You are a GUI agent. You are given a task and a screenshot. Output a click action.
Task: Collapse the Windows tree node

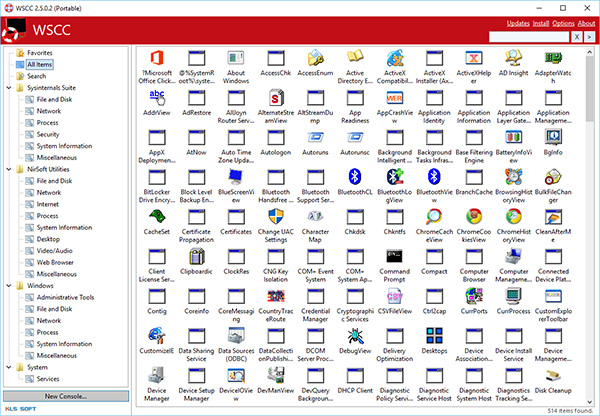tap(9, 285)
